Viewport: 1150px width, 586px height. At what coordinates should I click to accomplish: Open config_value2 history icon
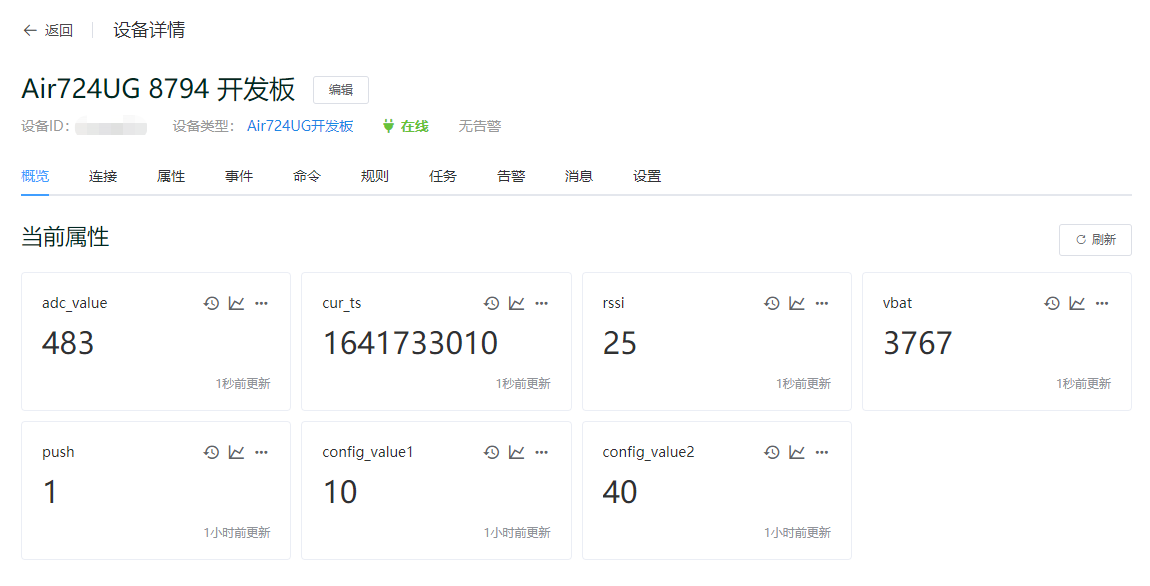pos(772,452)
